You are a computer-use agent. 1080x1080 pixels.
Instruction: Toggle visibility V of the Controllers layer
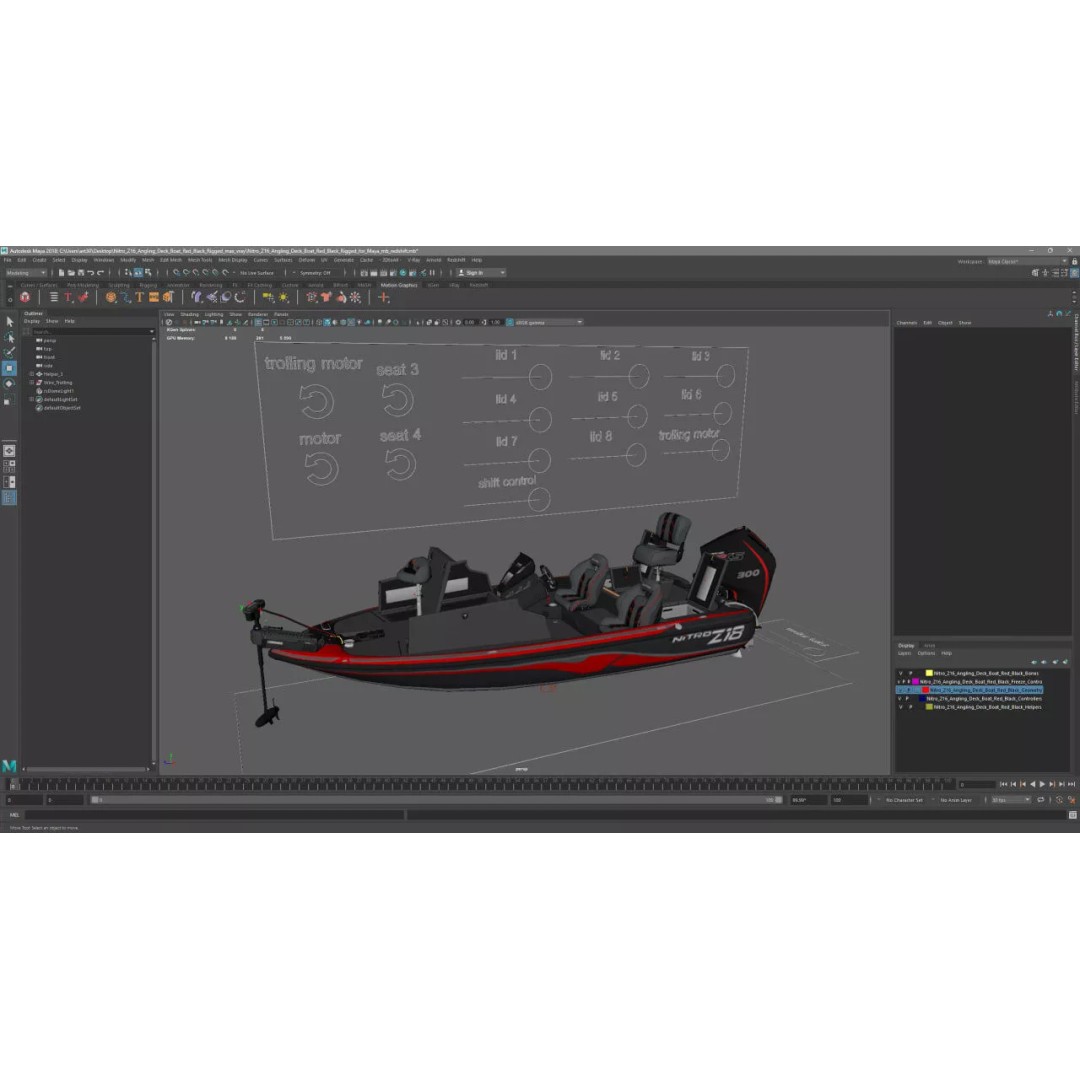tap(900, 698)
